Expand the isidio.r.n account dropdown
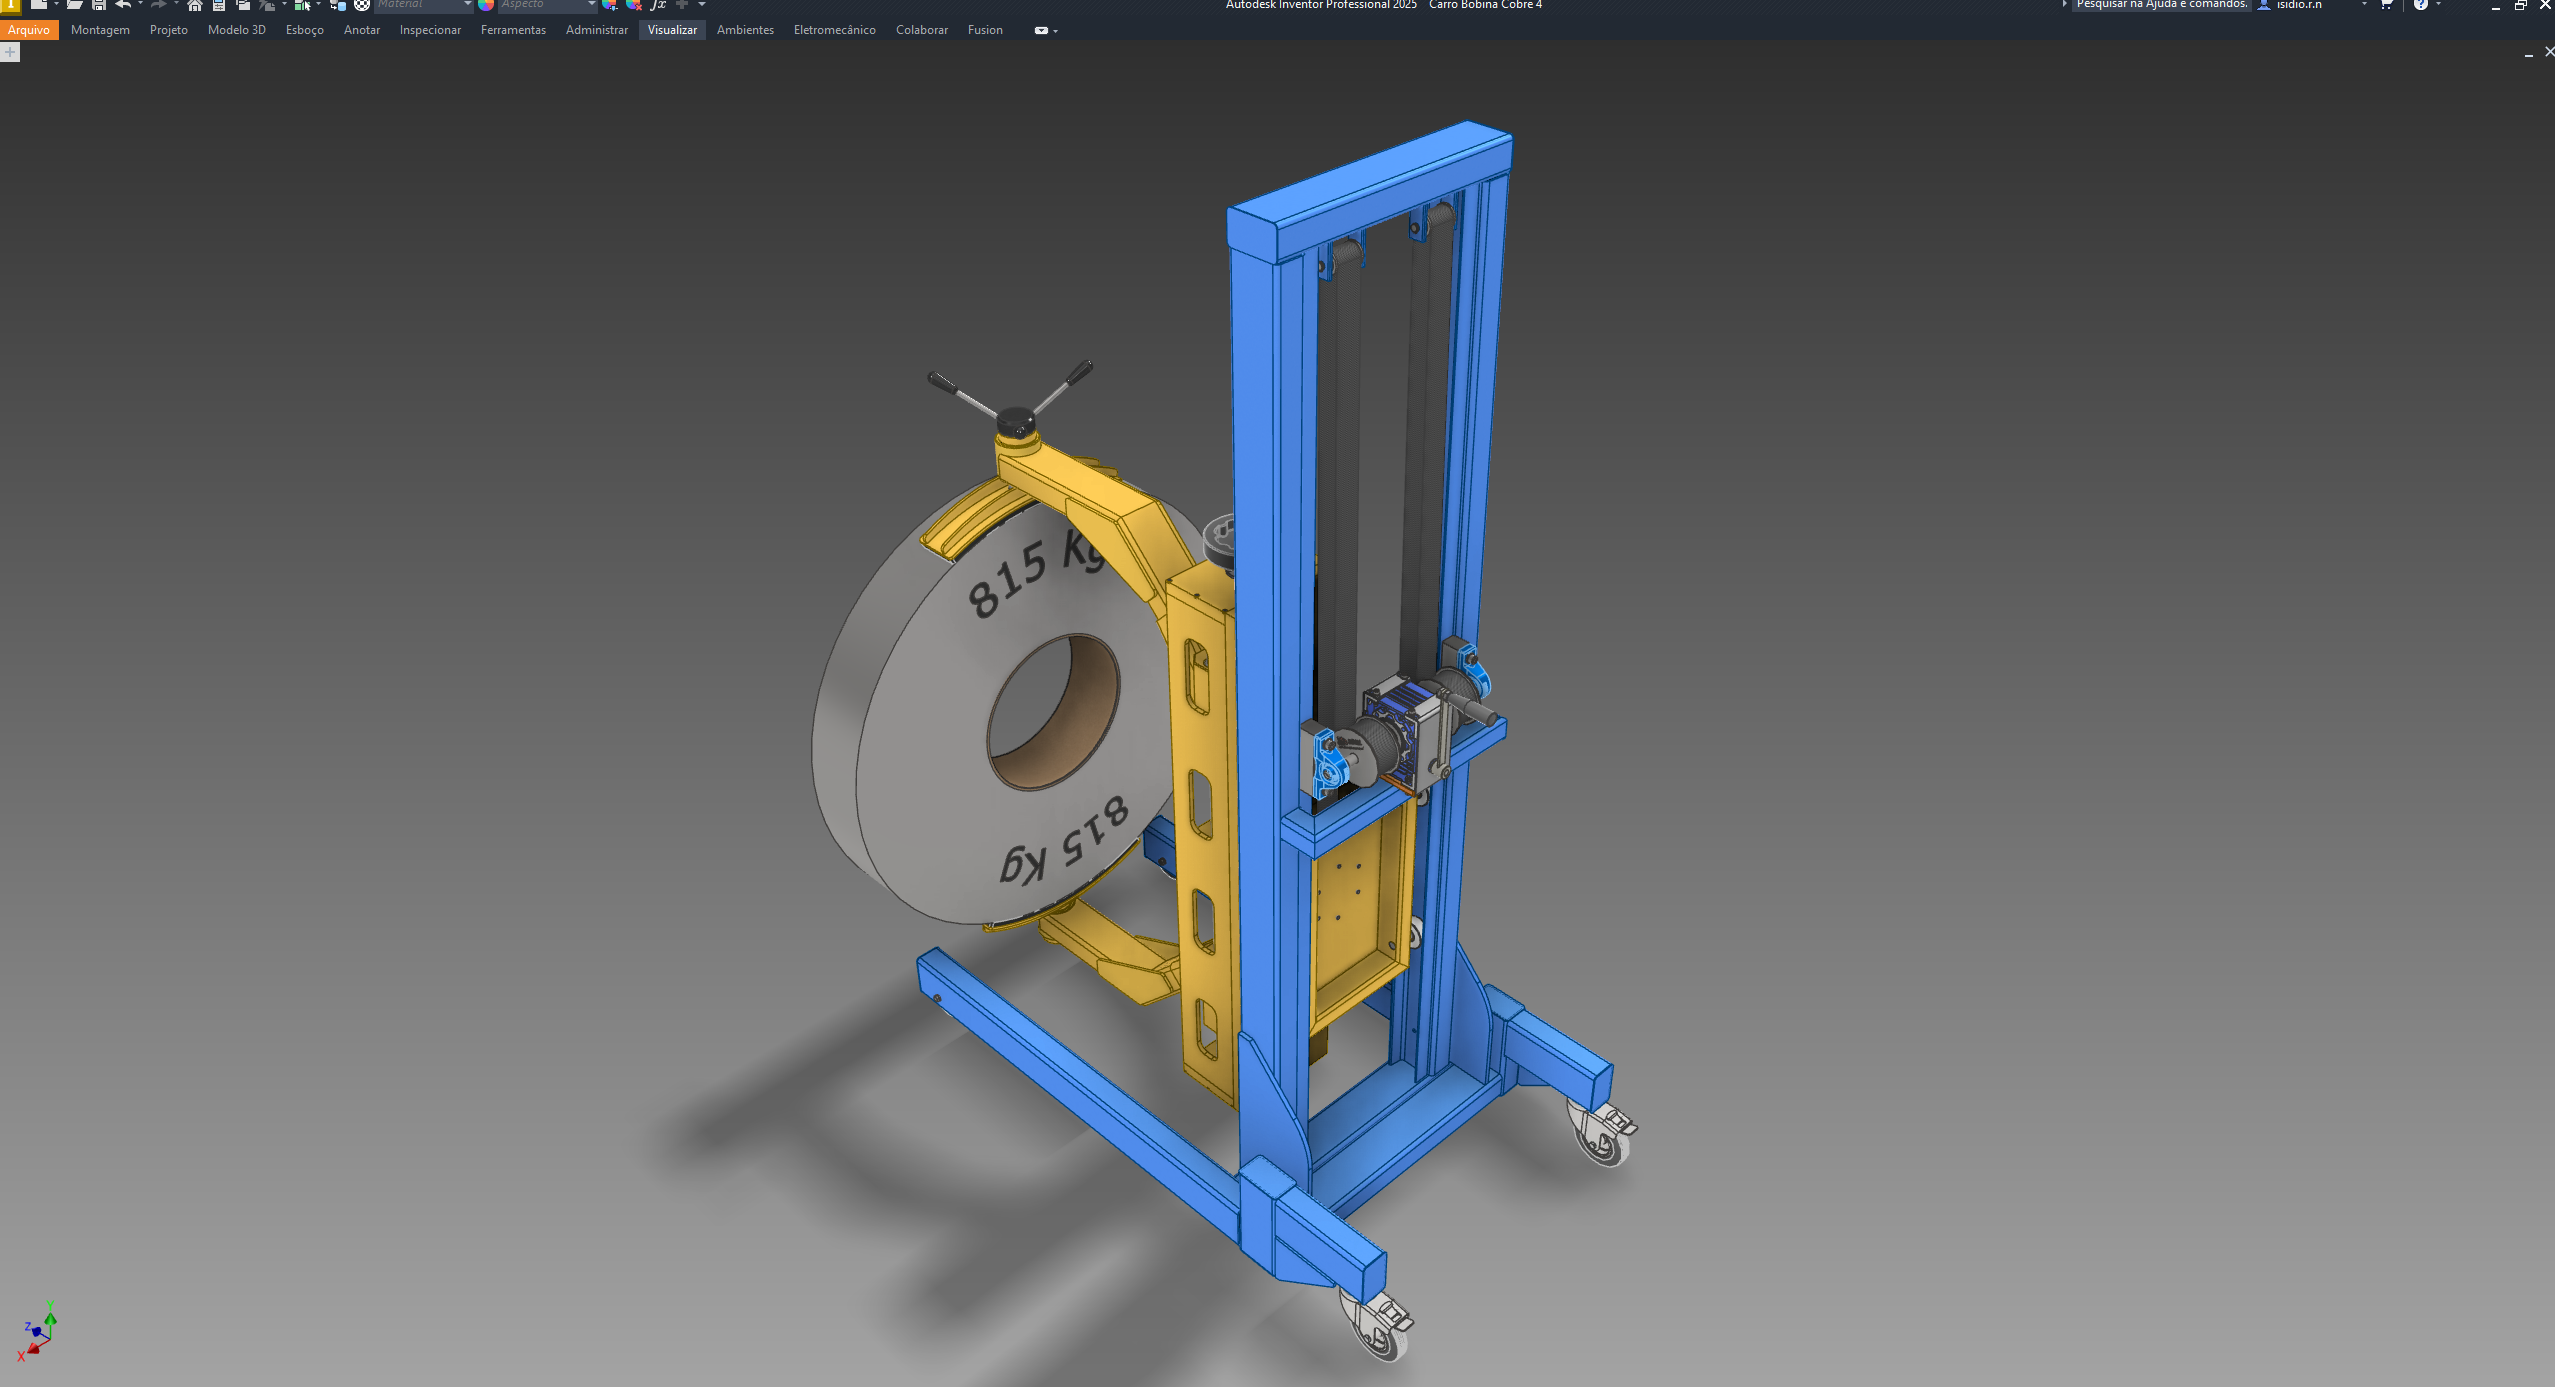The width and height of the screenshot is (2555, 1387). tap(2364, 5)
